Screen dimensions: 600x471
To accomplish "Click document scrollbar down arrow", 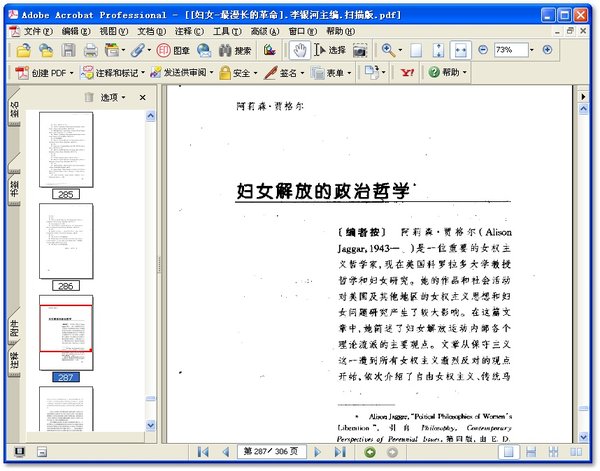I will tap(583, 437).
